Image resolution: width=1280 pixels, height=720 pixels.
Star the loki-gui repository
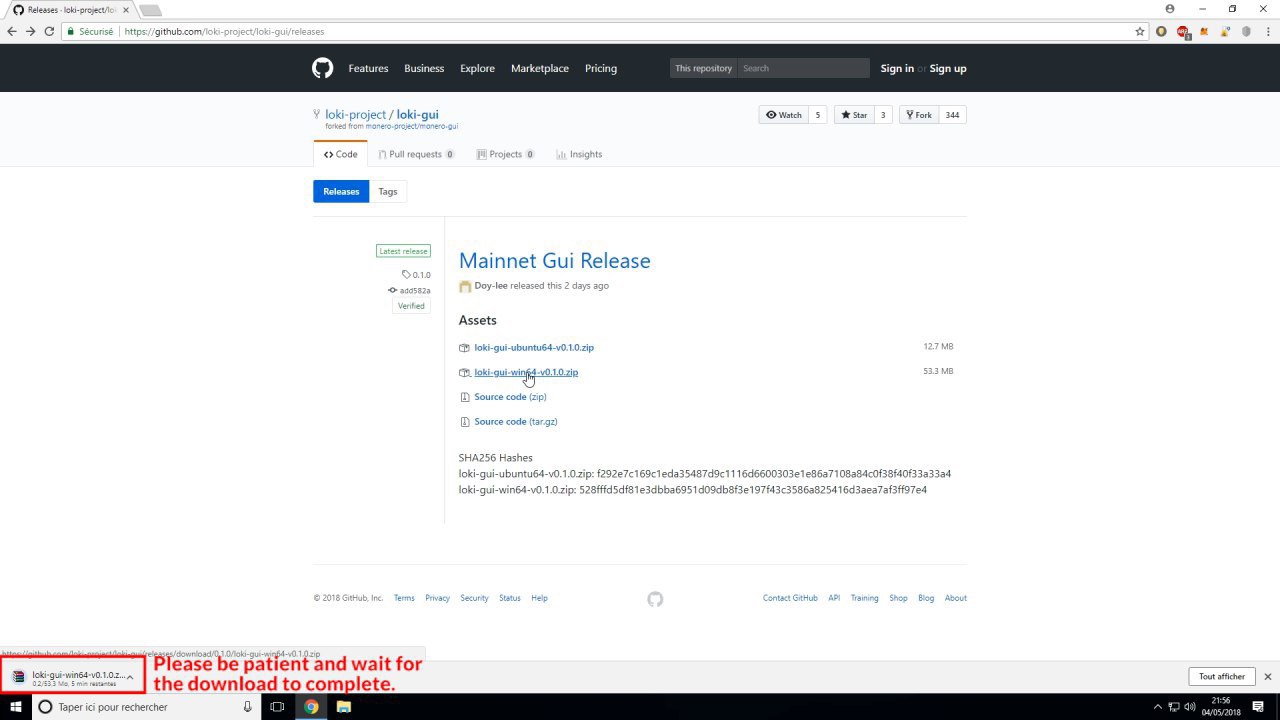point(853,115)
